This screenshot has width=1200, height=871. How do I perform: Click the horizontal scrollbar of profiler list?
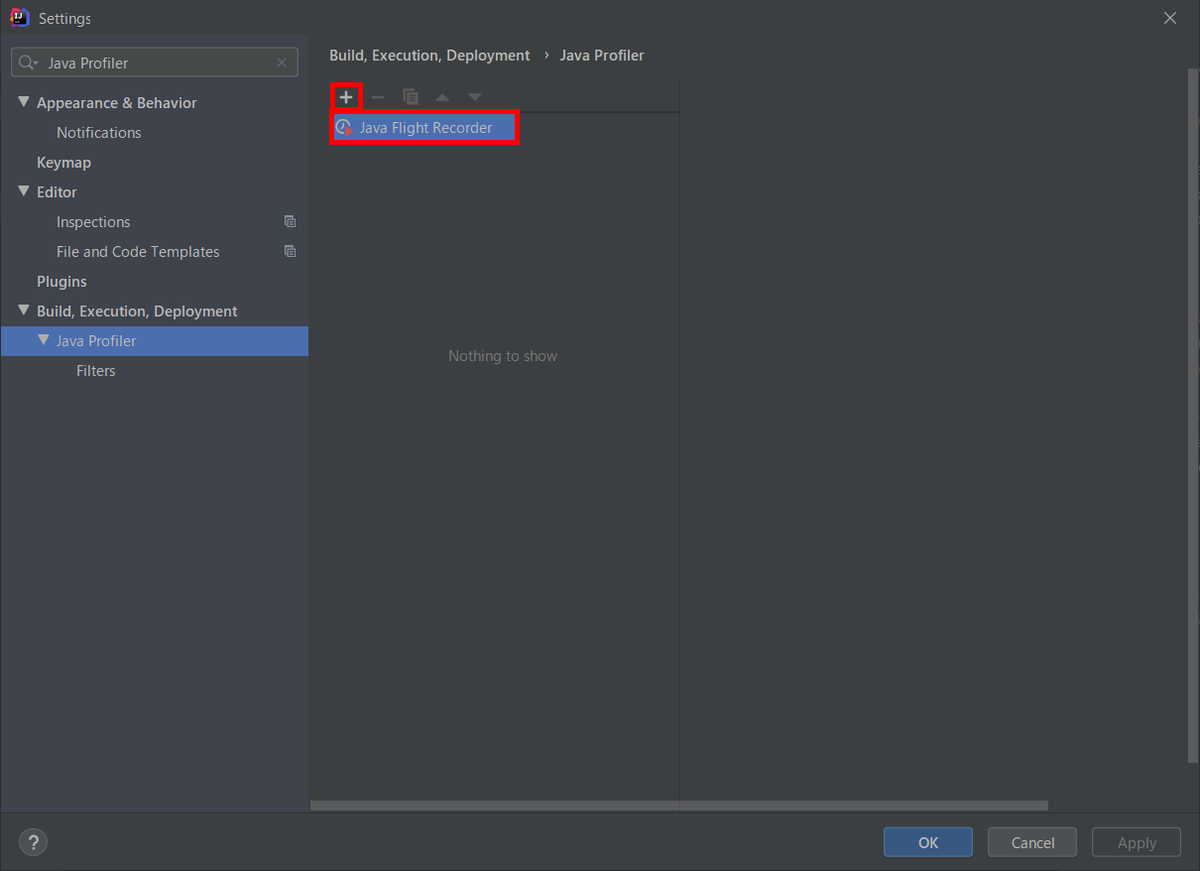click(679, 805)
